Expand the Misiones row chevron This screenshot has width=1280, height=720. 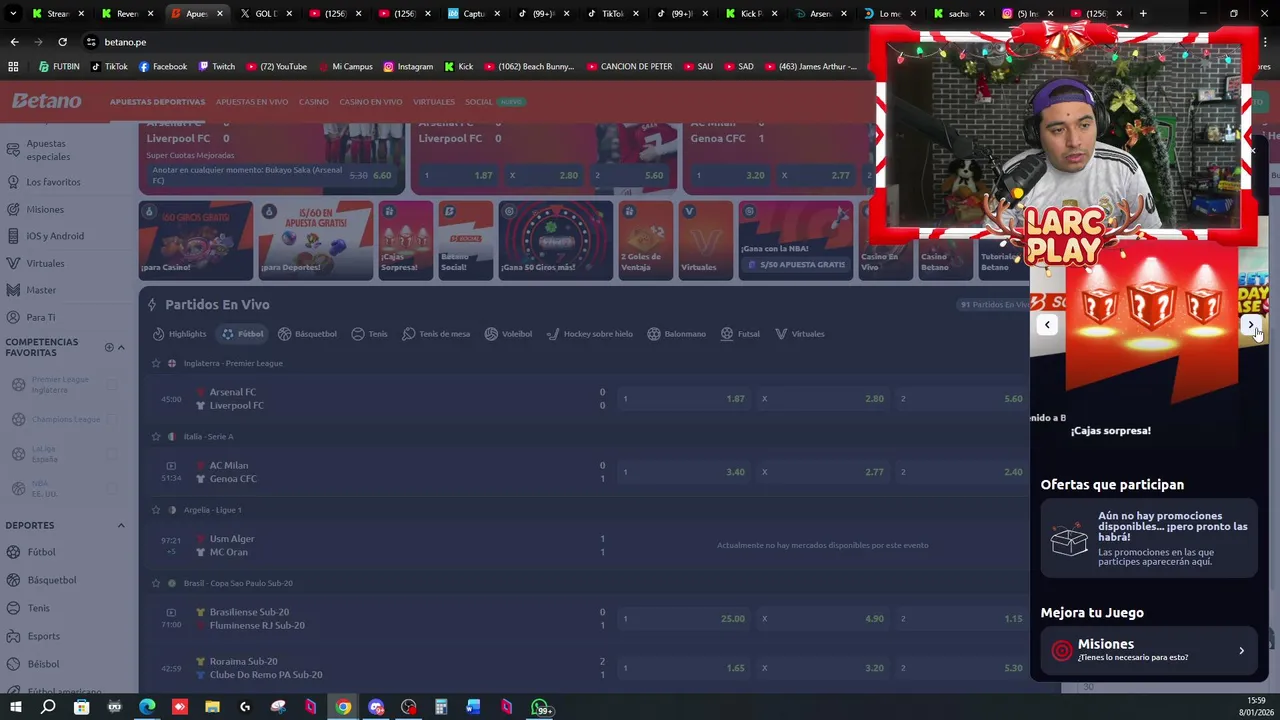1241,650
